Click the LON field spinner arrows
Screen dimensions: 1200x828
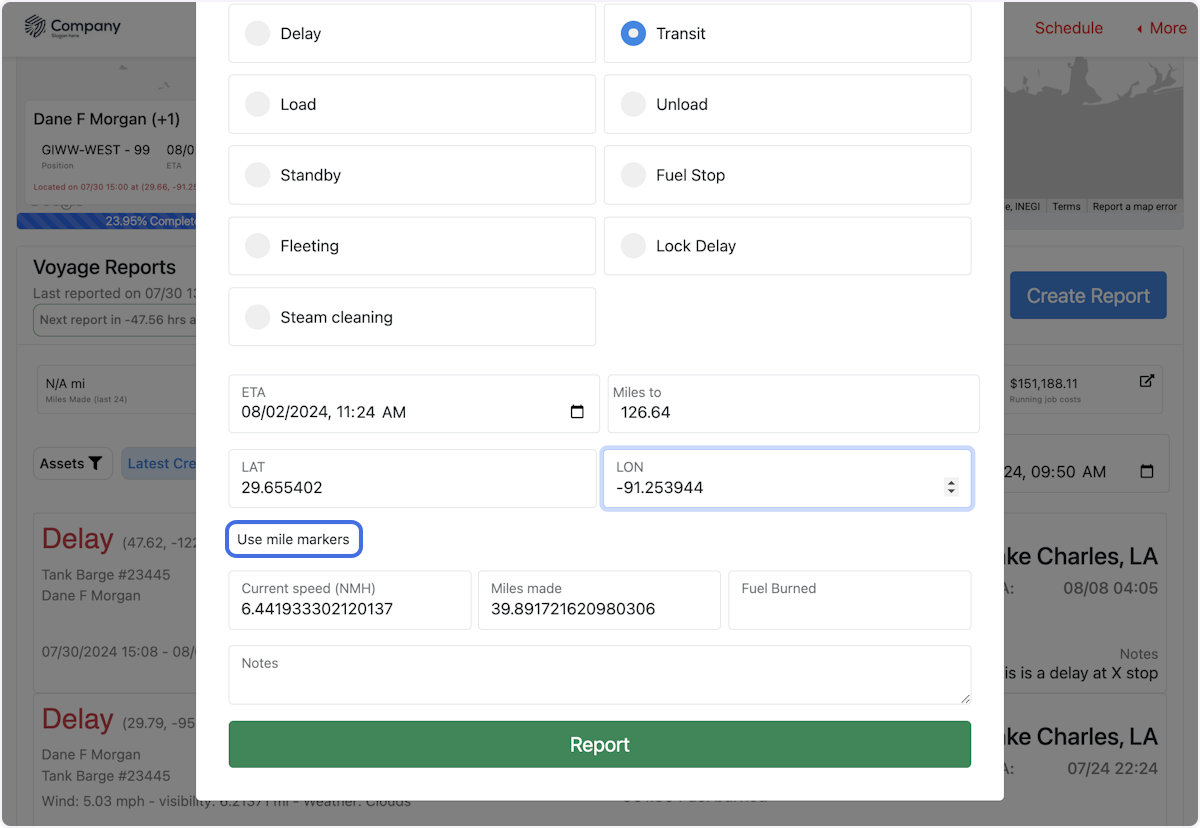(951, 487)
